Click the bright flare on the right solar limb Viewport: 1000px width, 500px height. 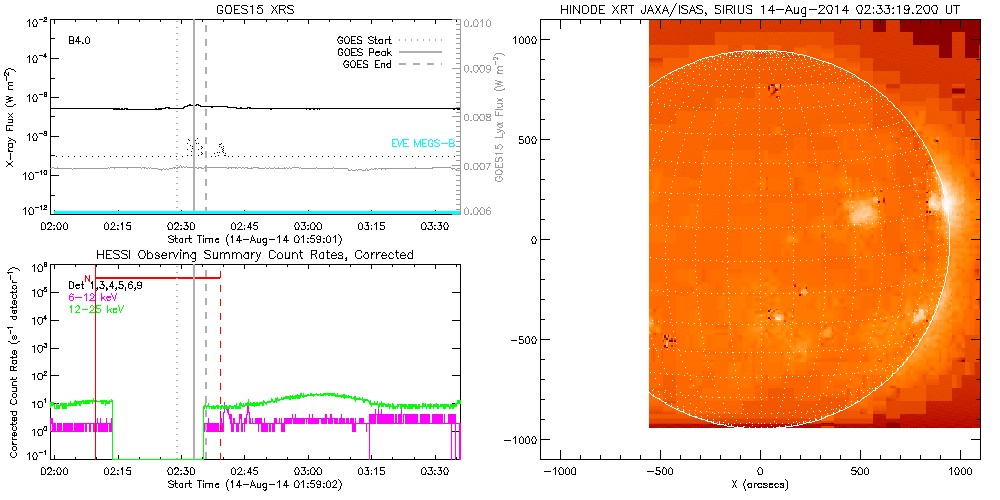[x=938, y=203]
